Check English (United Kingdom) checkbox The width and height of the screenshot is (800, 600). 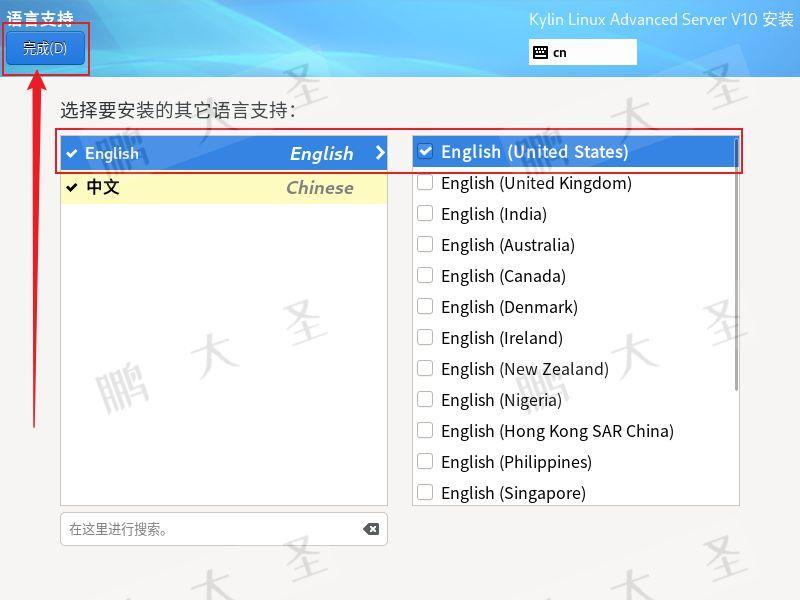(425, 182)
